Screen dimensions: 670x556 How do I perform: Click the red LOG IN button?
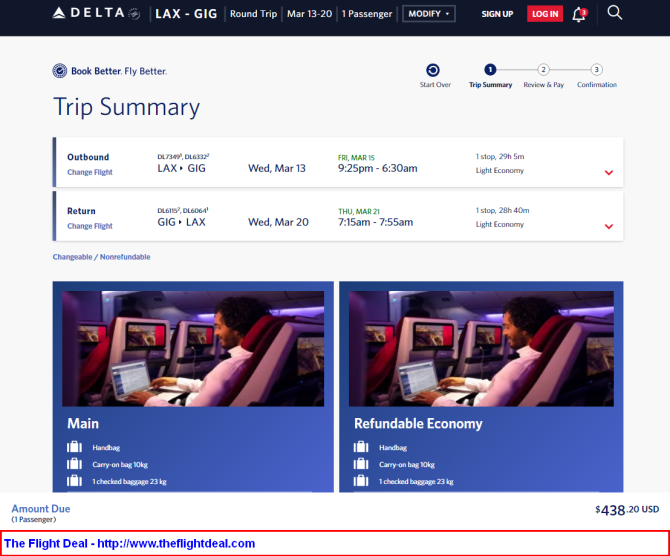(545, 14)
